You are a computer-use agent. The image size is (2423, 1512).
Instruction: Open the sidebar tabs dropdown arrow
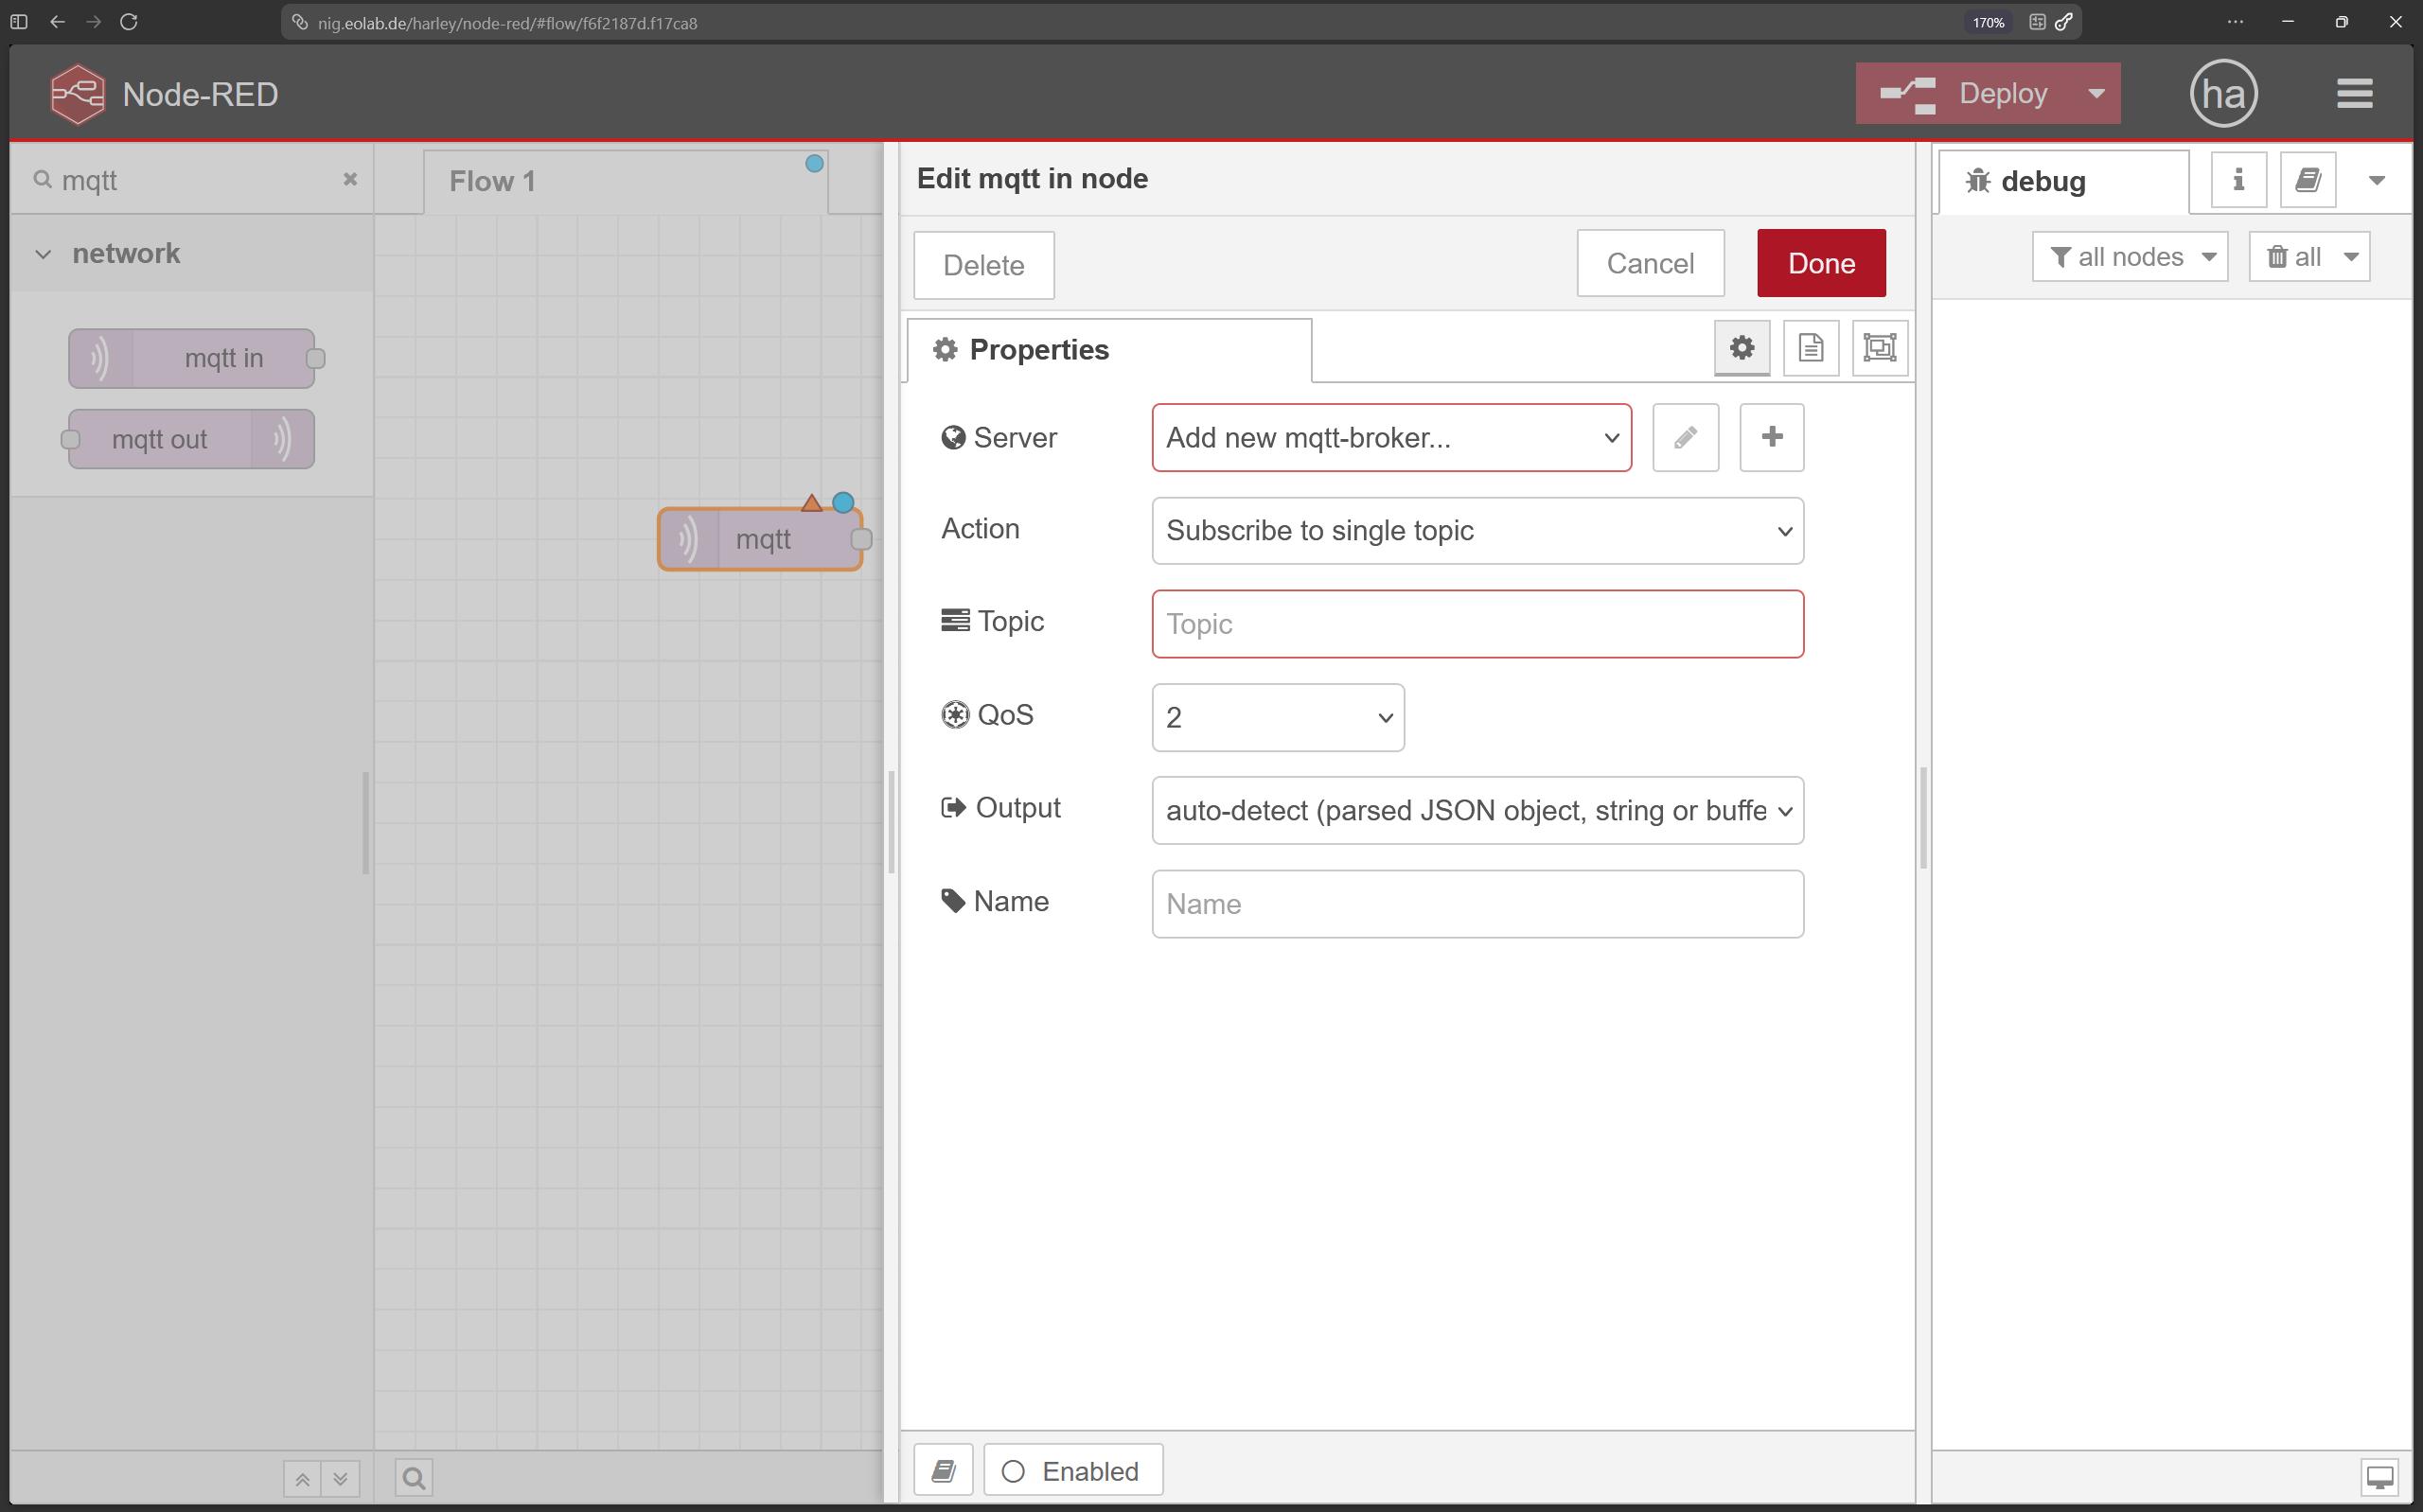tap(2377, 181)
